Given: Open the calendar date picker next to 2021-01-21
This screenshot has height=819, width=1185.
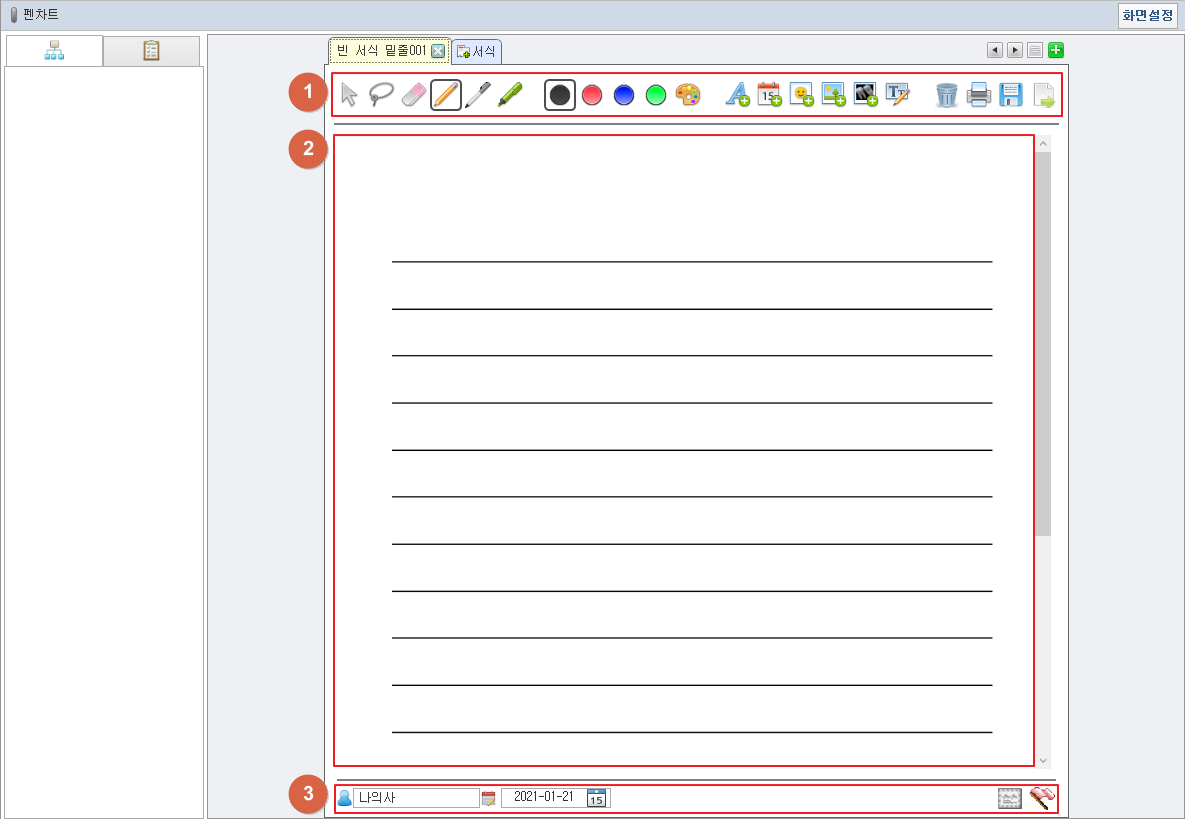Looking at the screenshot, I should pyautogui.click(x=597, y=798).
